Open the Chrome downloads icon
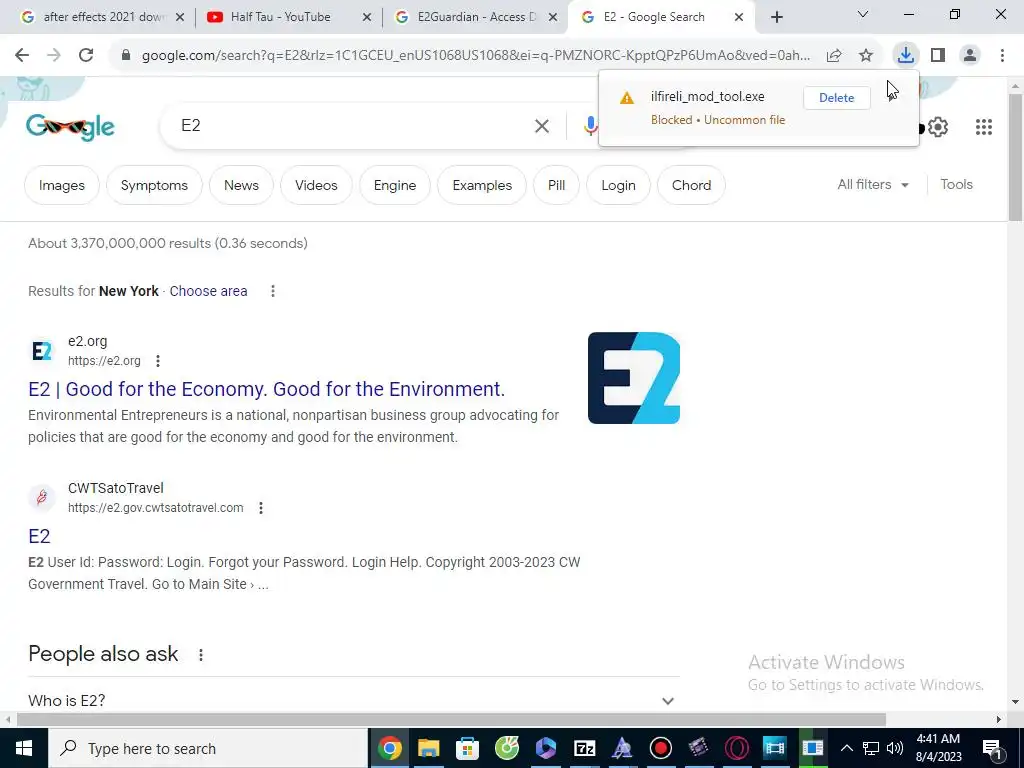The height and width of the screenshot is (768, 1024). point(905,56)
